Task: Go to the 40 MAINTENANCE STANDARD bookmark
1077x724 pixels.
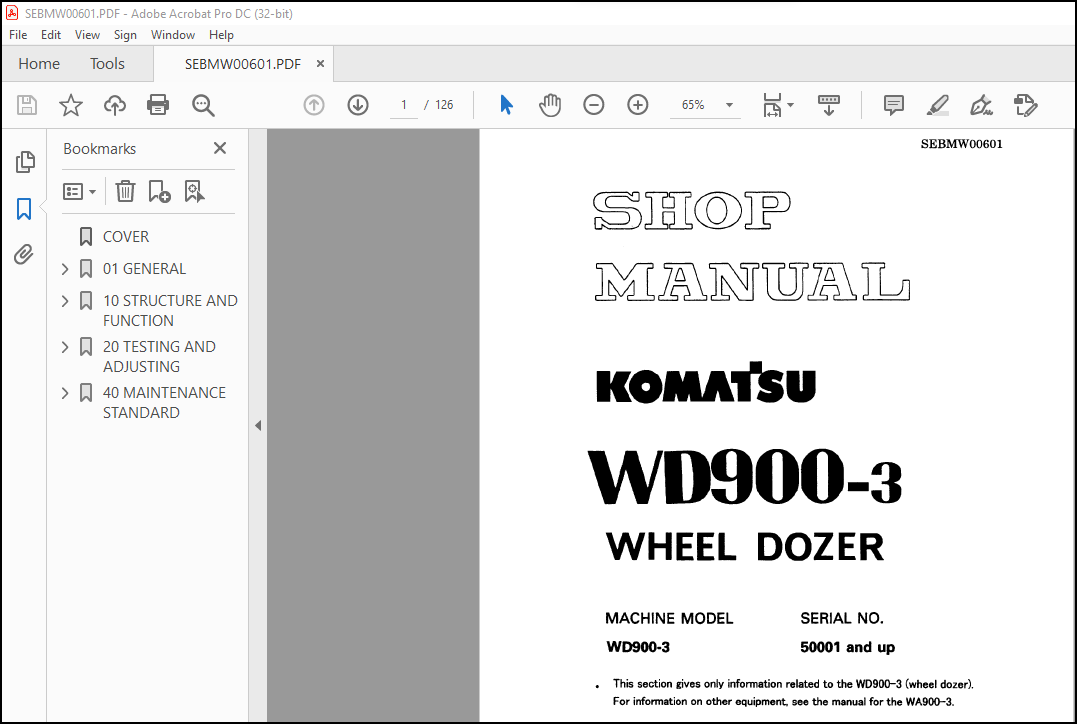Action: pos(164,403)
